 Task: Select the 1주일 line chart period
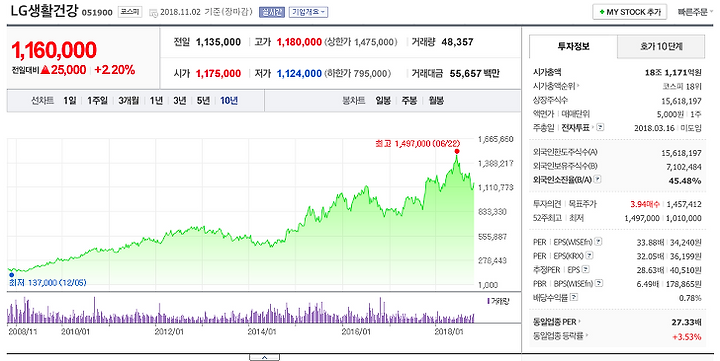(x=97, y=101)
